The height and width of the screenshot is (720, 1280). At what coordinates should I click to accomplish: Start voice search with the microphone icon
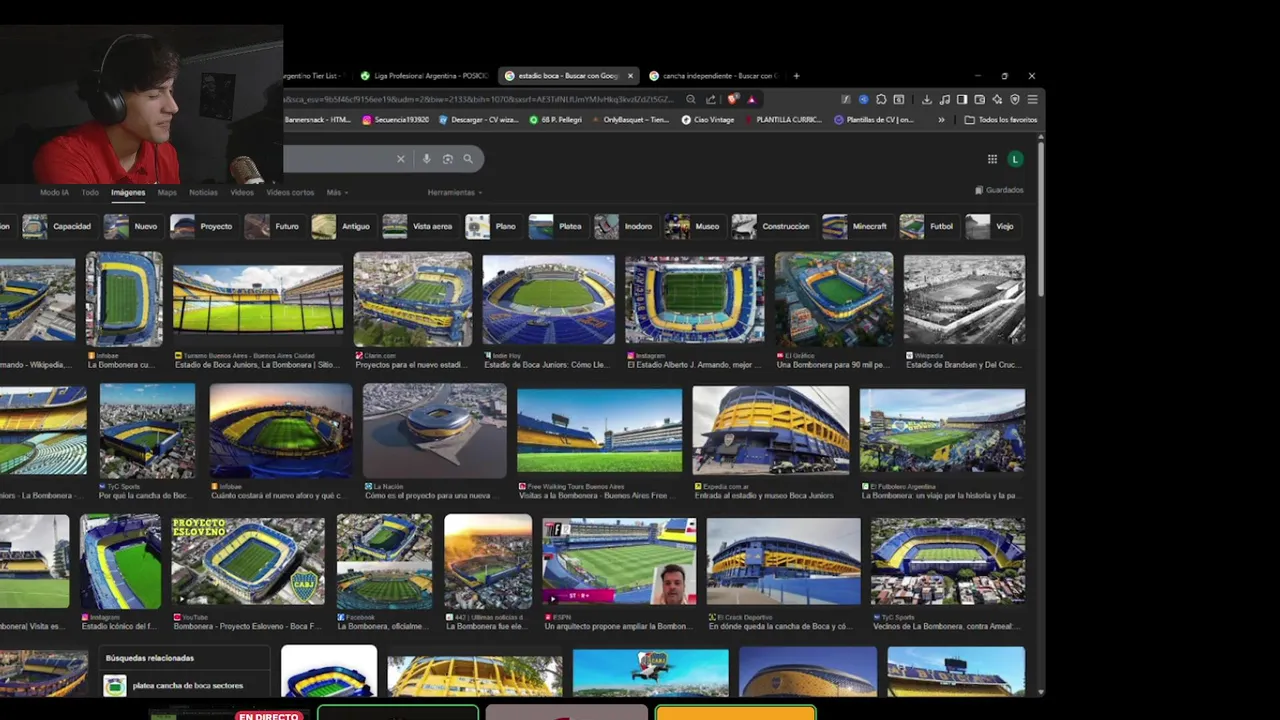click(x=426, y=159)
